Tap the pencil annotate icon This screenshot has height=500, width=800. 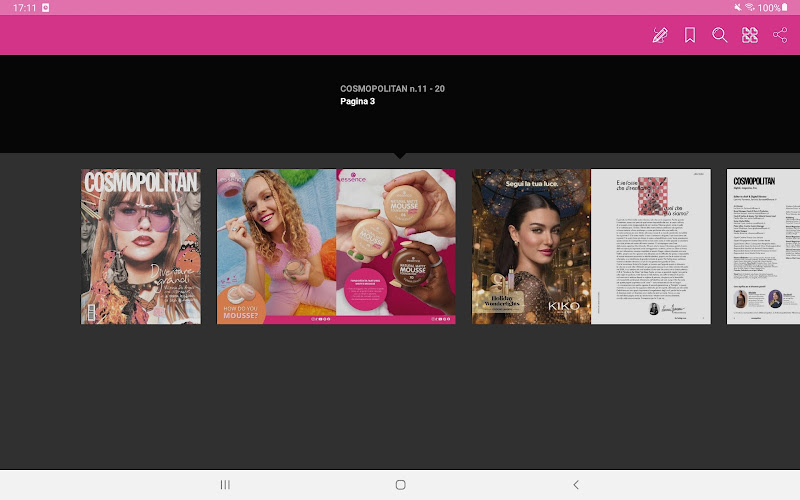660,35
